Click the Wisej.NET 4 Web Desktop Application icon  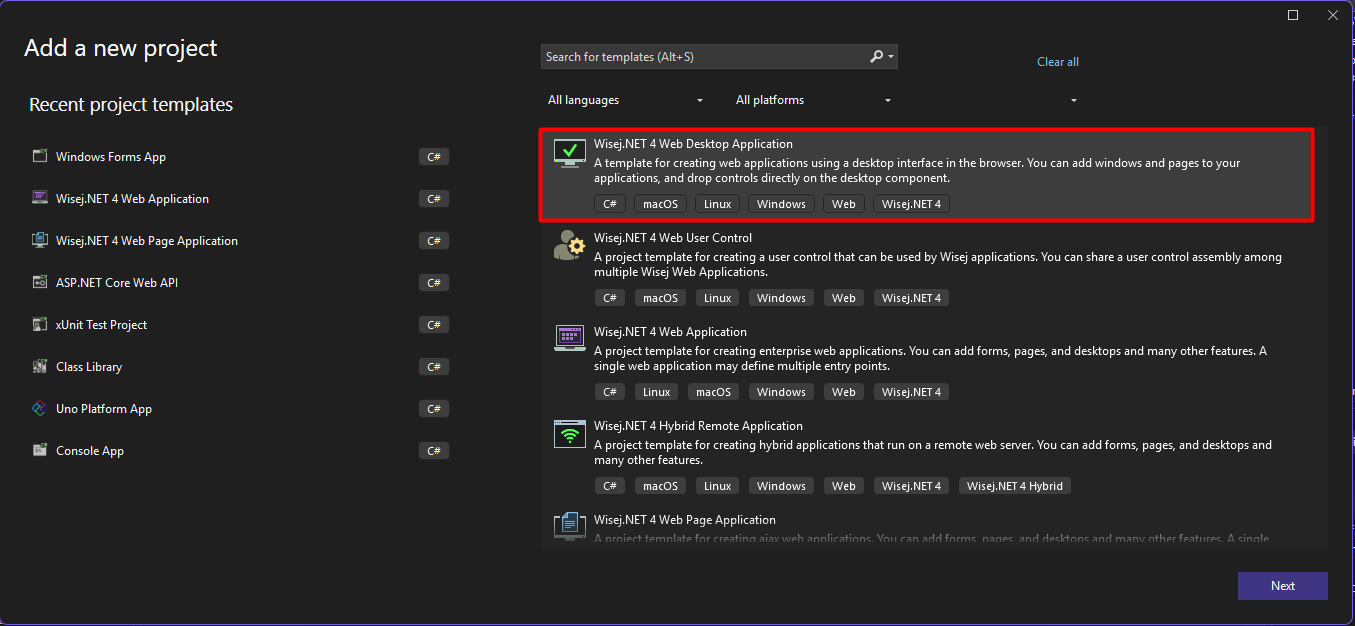569,152
